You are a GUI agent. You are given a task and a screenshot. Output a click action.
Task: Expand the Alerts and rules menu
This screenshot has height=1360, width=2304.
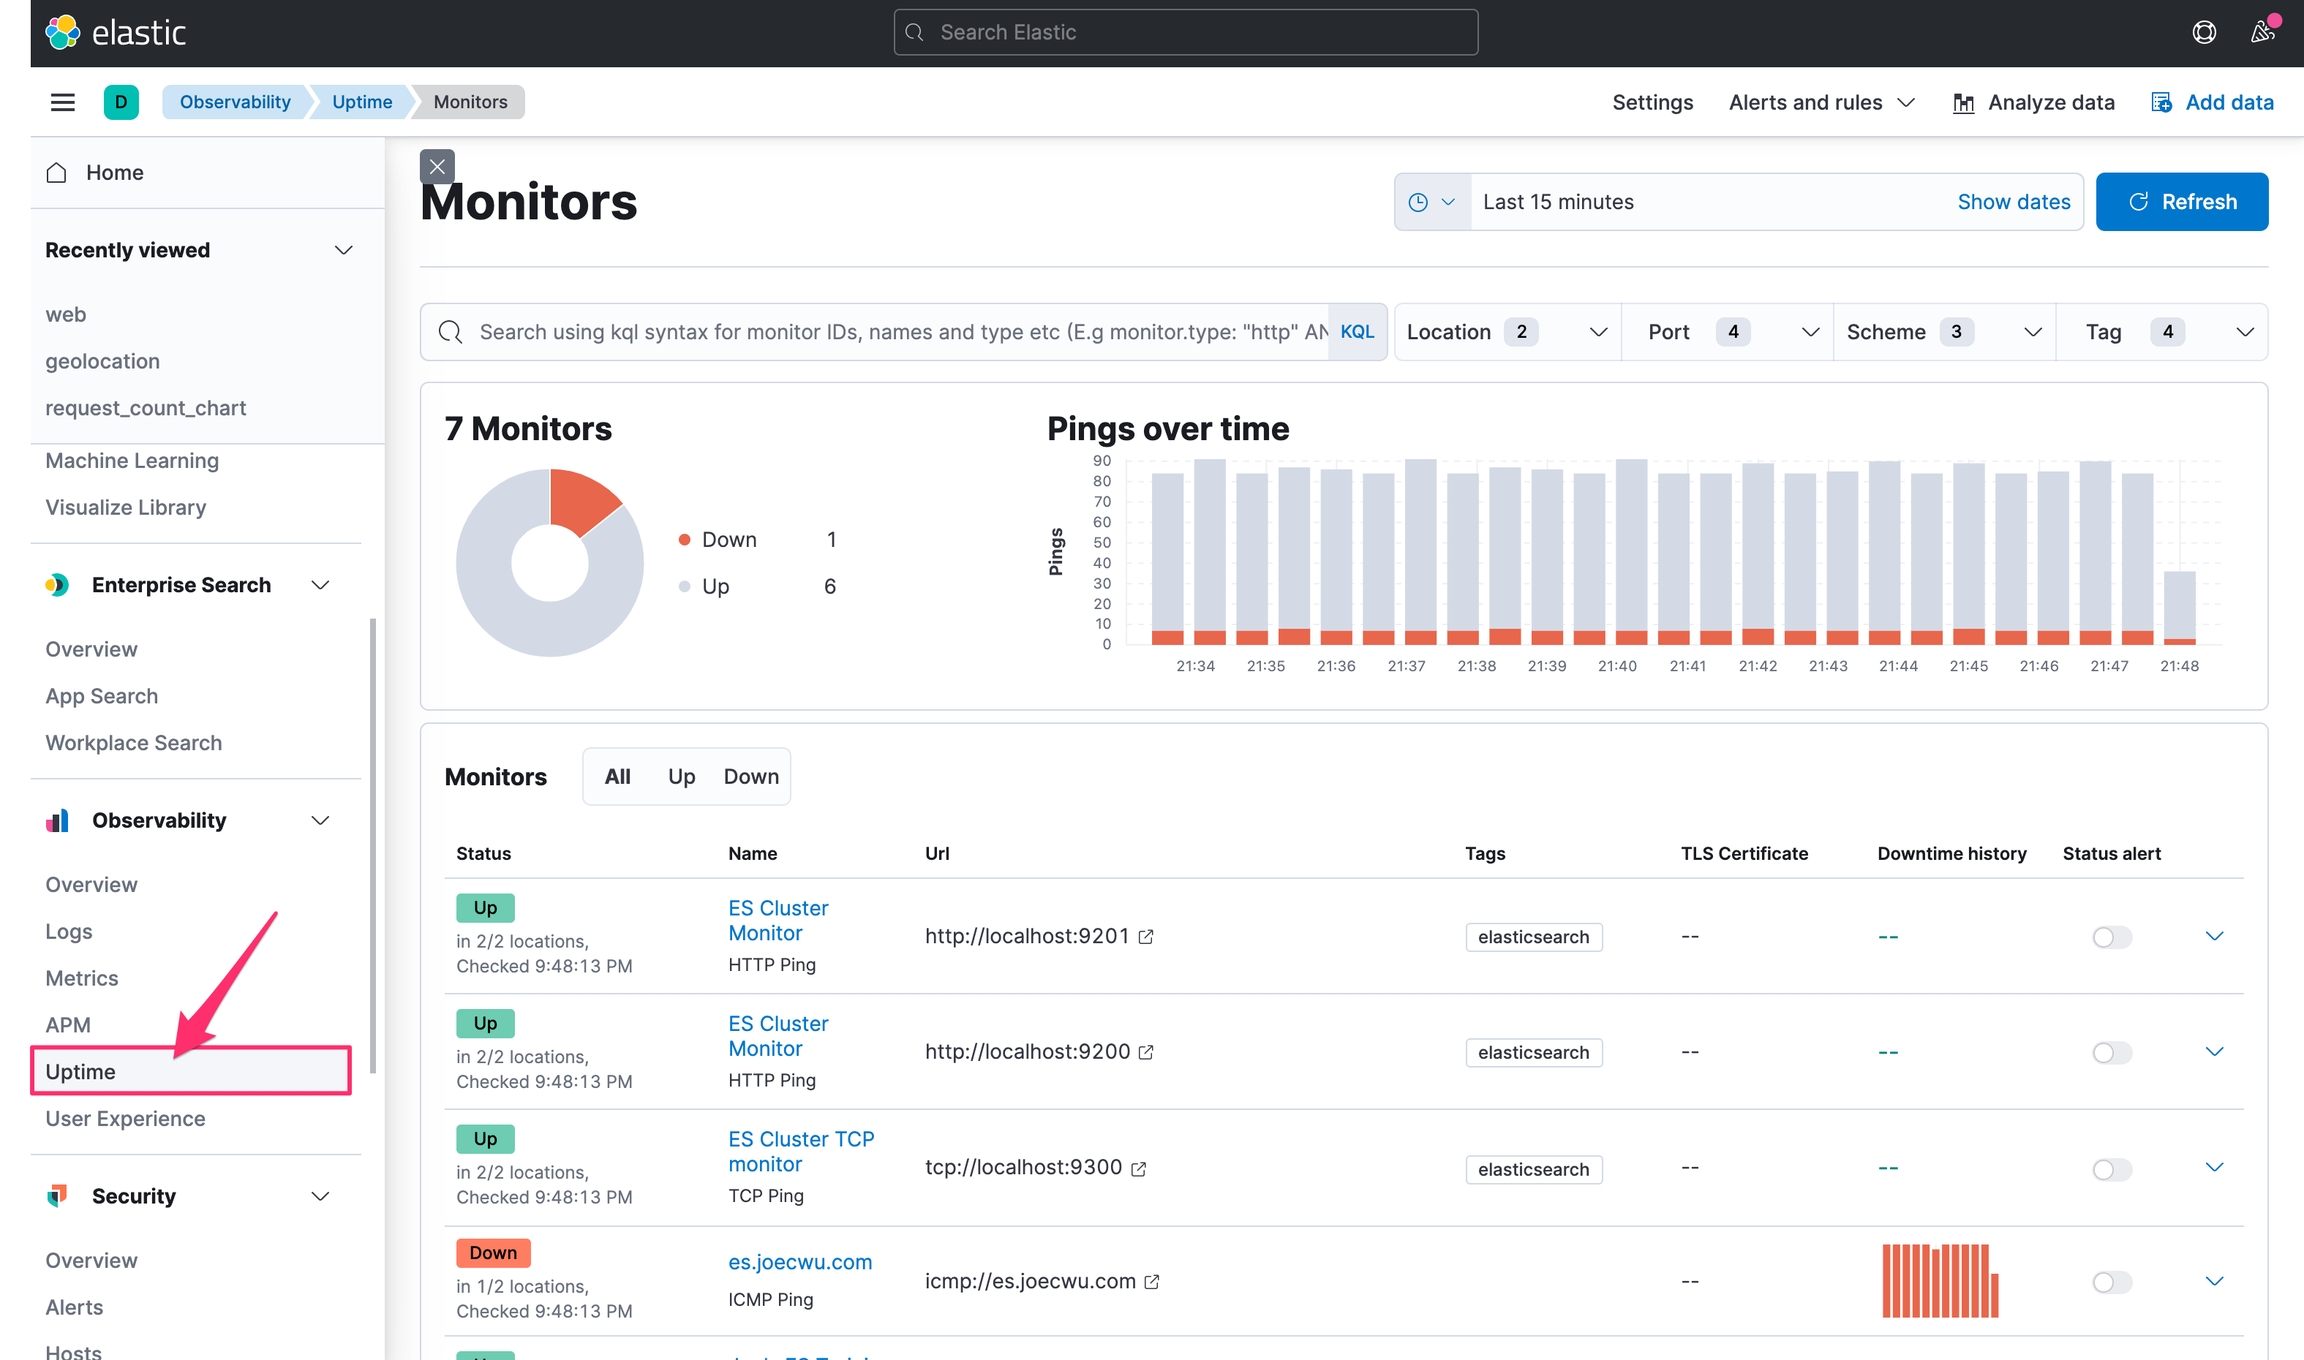click(1821, 102)
